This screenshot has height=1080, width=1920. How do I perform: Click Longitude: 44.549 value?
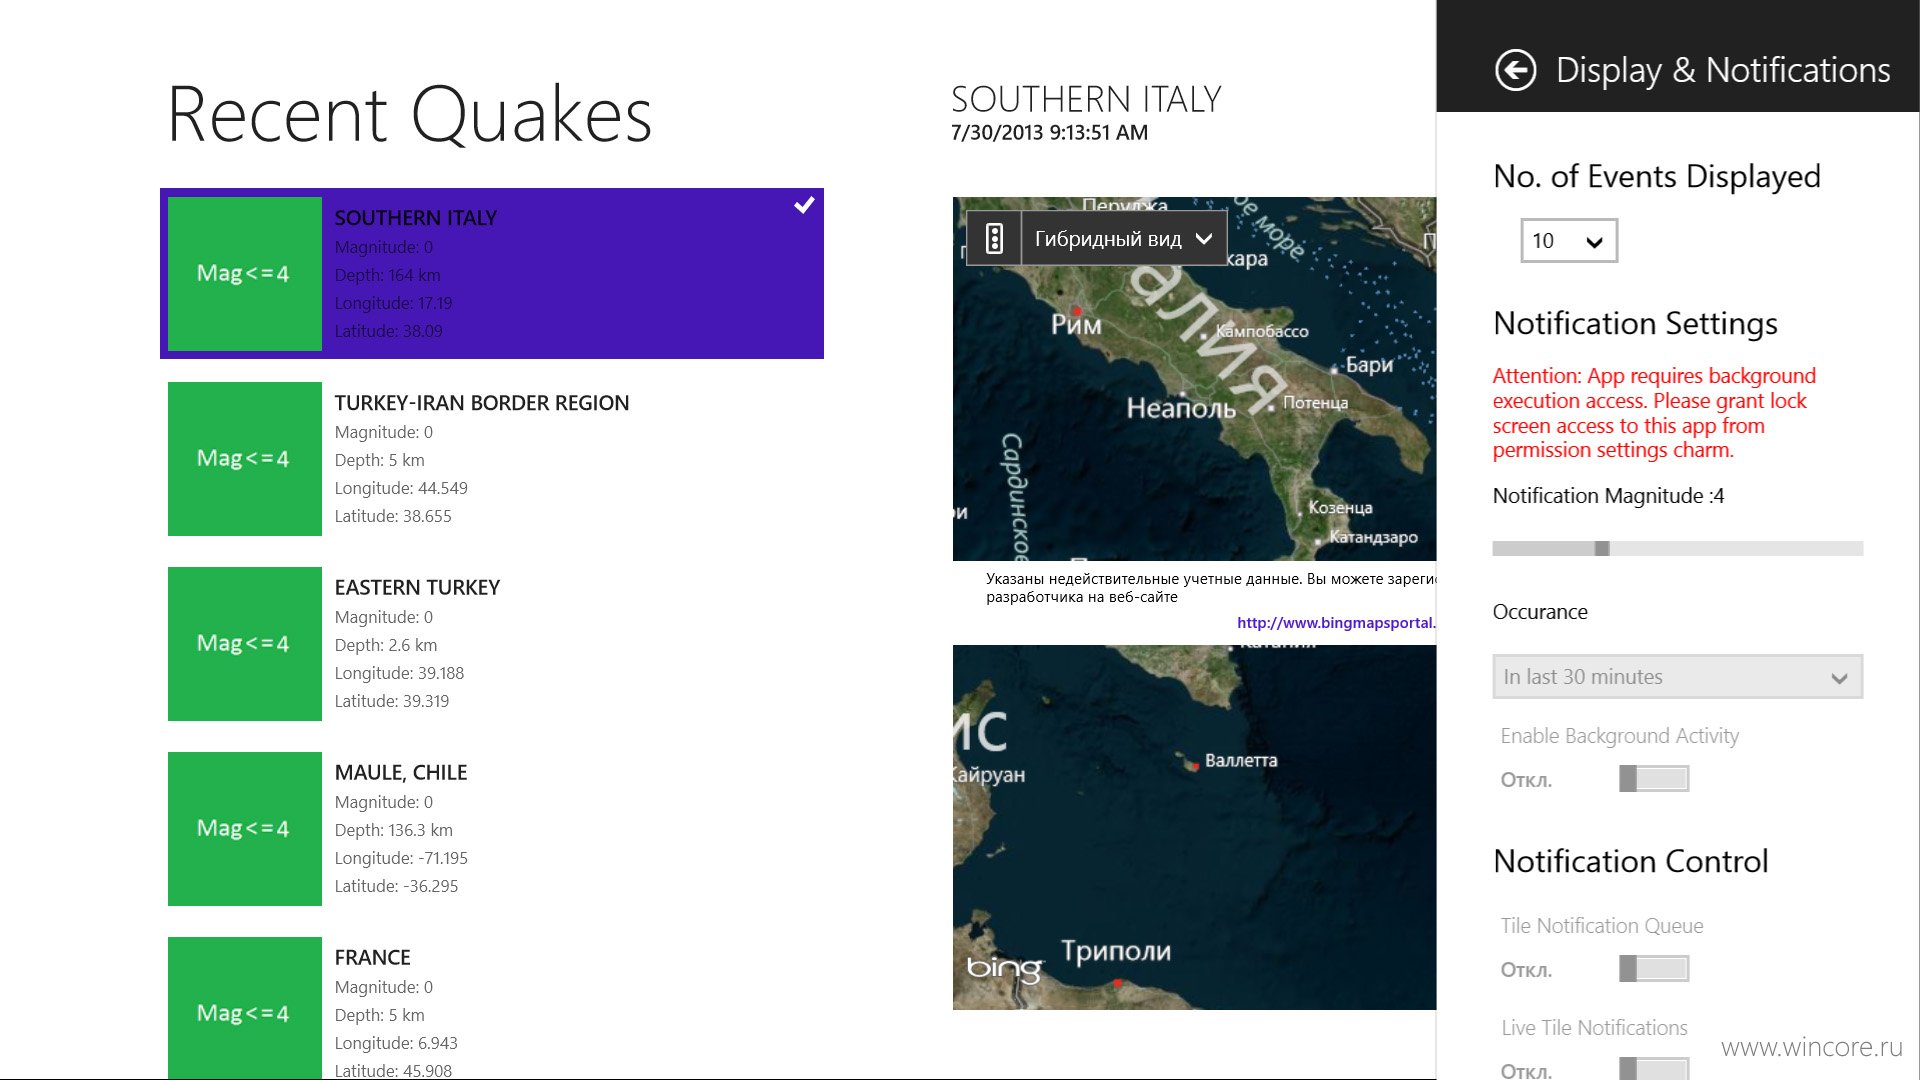(x=401, y=488)
